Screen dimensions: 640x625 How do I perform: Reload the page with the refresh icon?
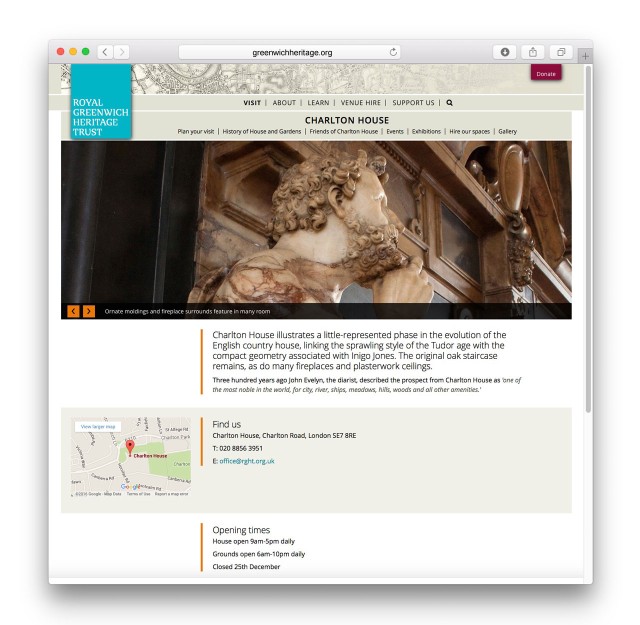click(393, 52)
